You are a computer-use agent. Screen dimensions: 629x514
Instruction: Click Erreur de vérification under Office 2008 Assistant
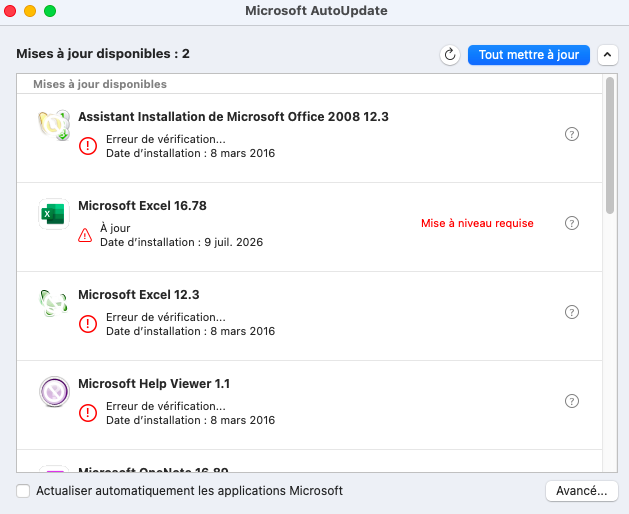click(x=166, y=139)
